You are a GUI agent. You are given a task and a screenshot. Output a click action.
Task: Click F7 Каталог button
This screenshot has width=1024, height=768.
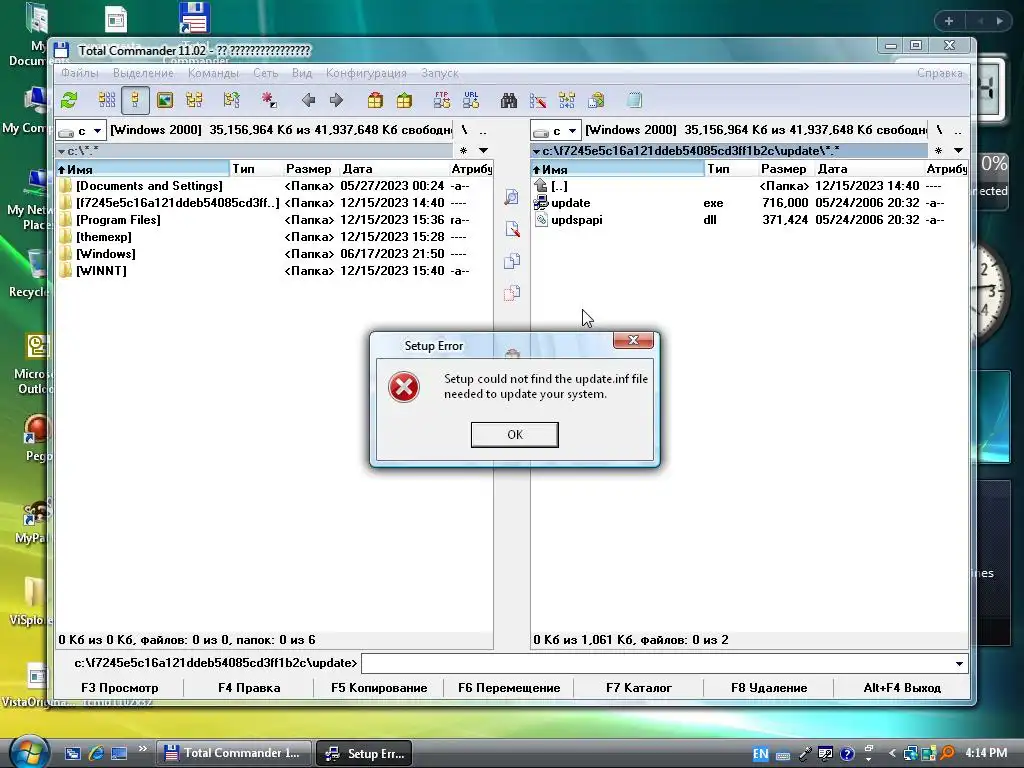coord(639,688)
